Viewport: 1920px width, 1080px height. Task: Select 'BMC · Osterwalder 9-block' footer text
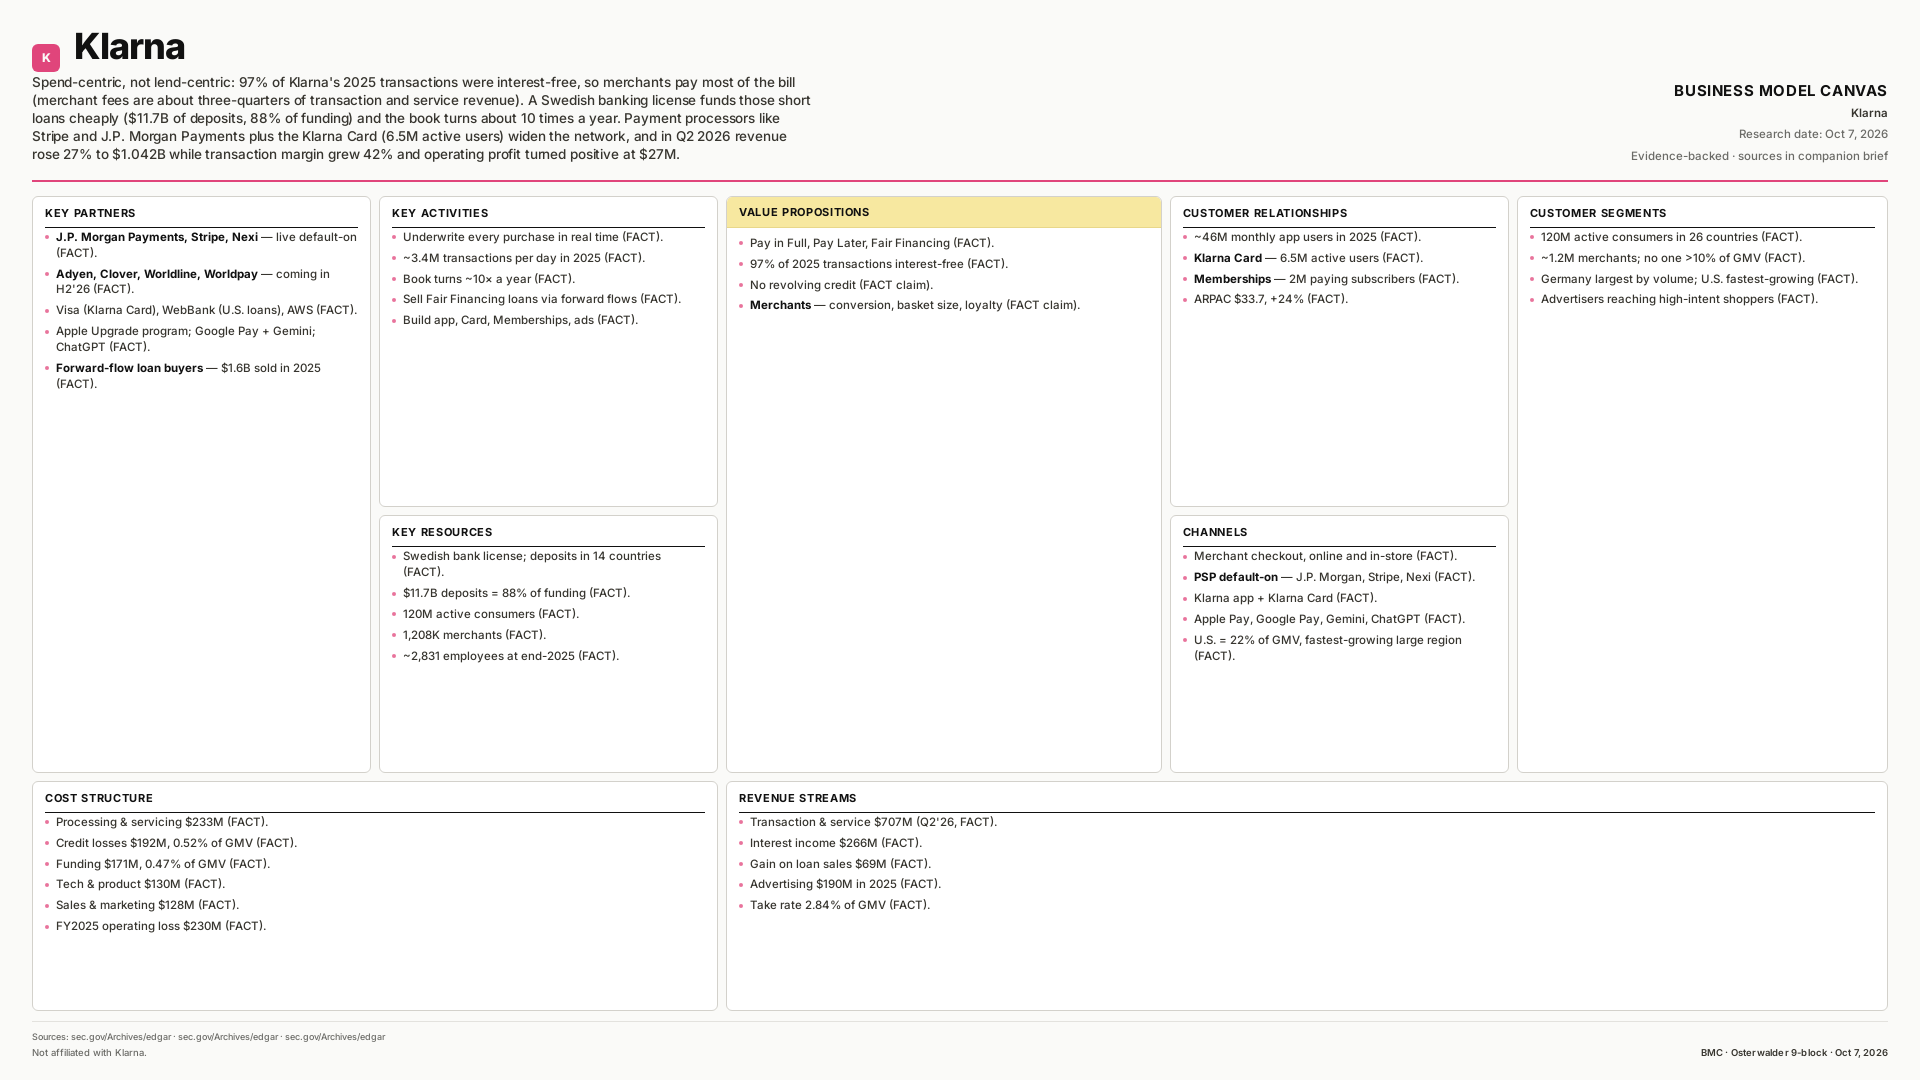[1764, 1053]
